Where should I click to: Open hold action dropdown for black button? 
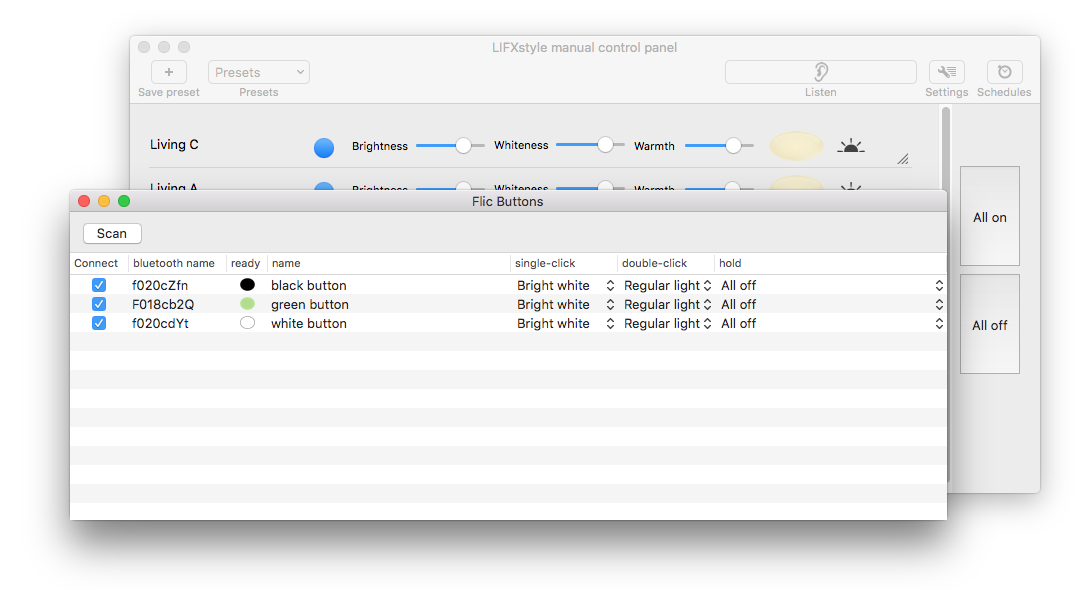(832, 285)
